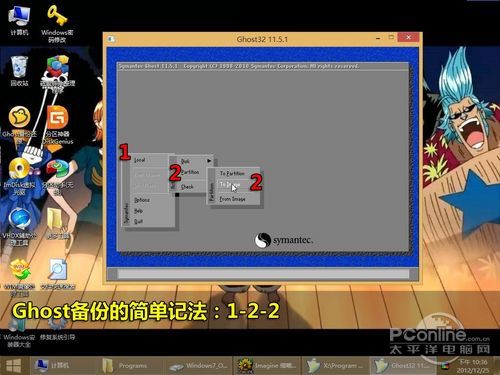Switch to the Programs taskbar window

point(131,366)
